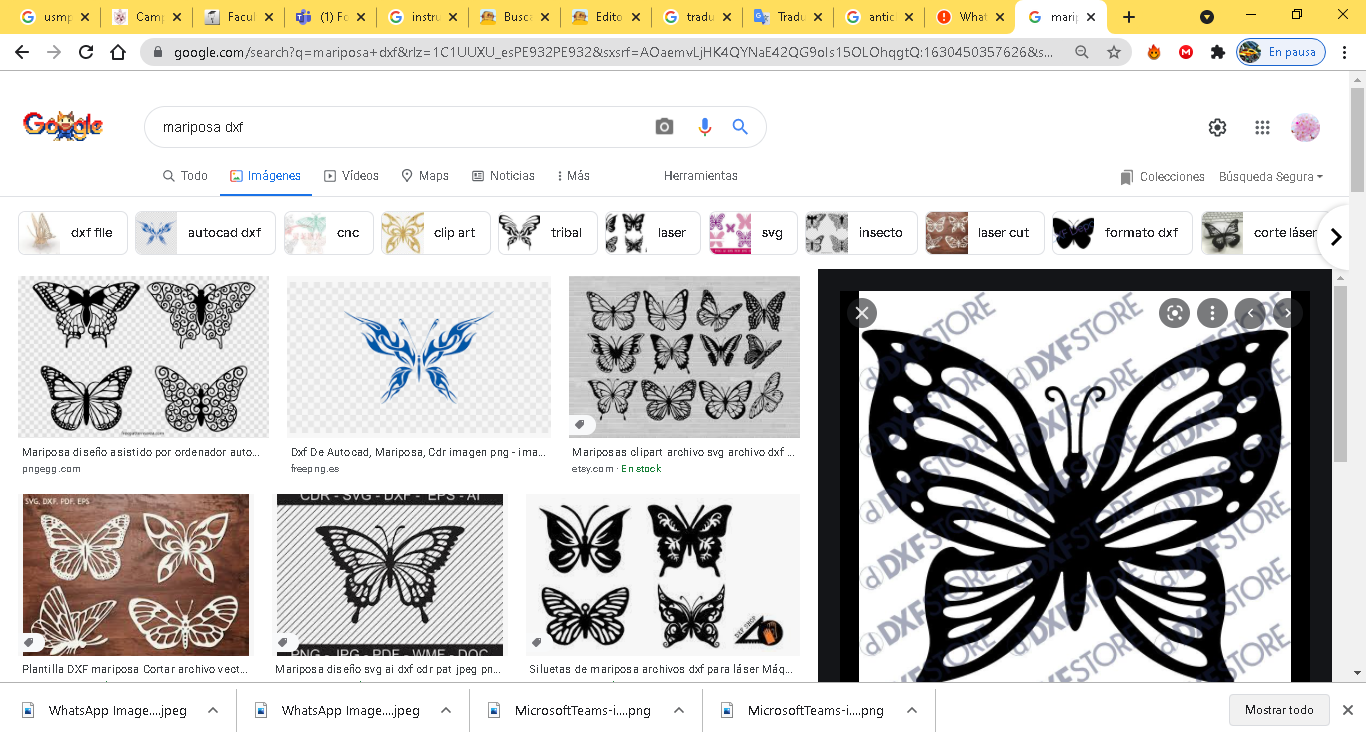The width and height of the screenshot is (1366, 738).
Task: Go back in browser
Action: point(22,53)
